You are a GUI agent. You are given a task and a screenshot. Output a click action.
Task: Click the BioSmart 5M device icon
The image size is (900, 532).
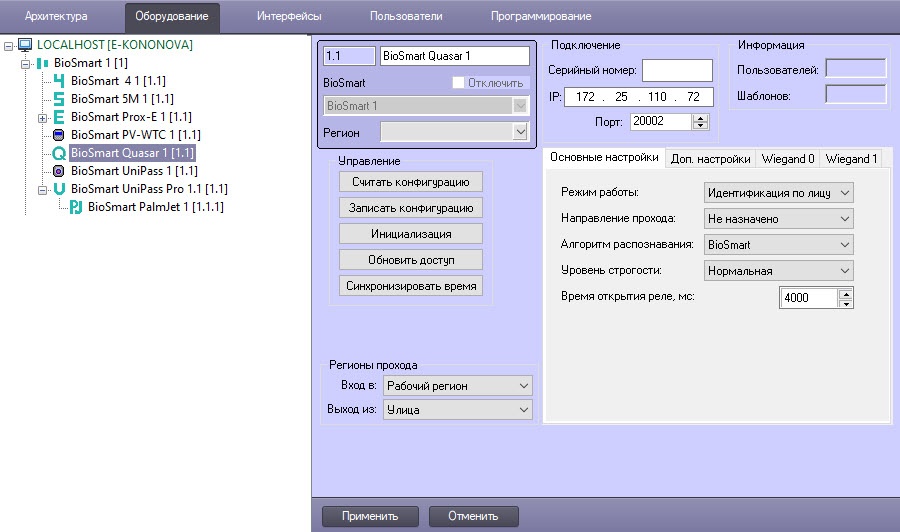58,99
